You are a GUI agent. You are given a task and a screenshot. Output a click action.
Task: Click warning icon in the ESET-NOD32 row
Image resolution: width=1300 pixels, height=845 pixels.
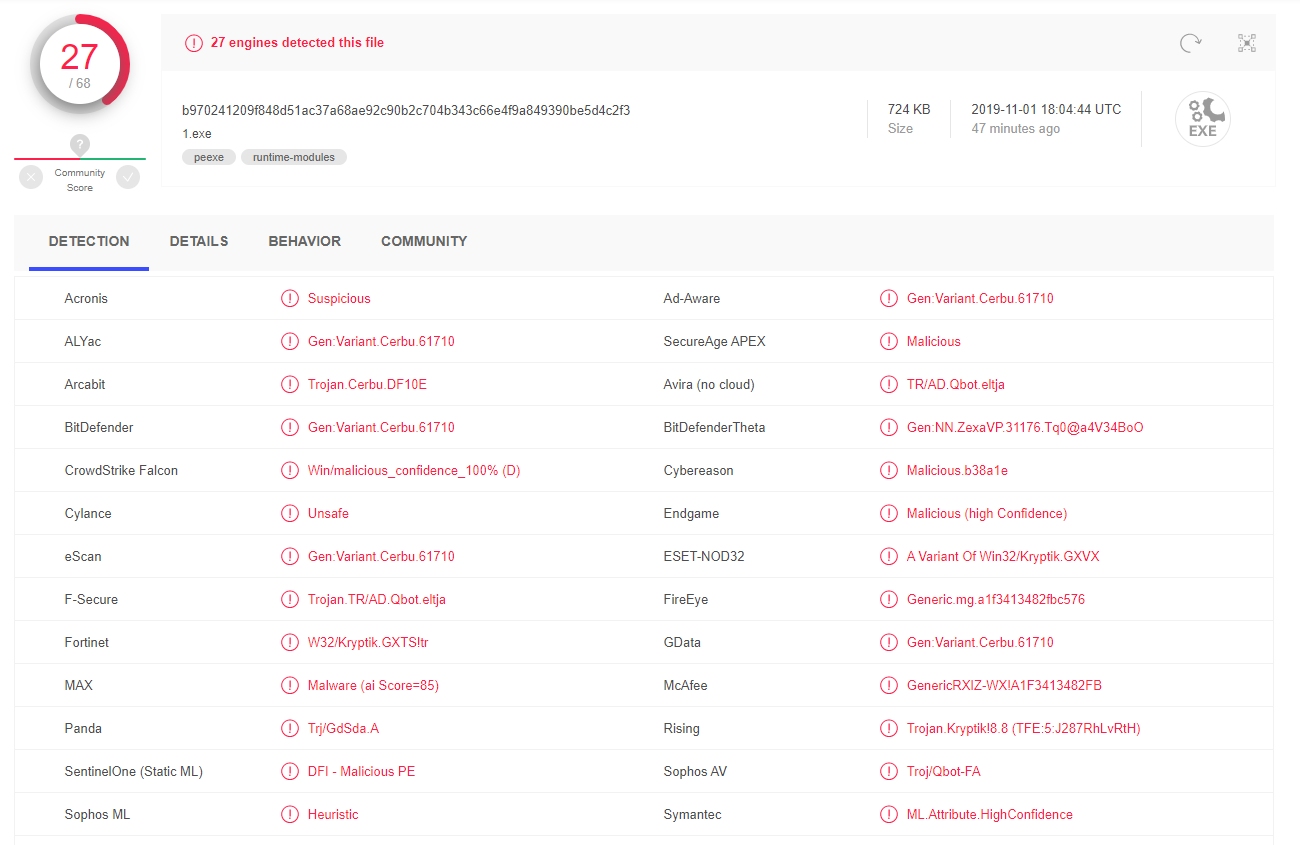(x=889, y=556)
